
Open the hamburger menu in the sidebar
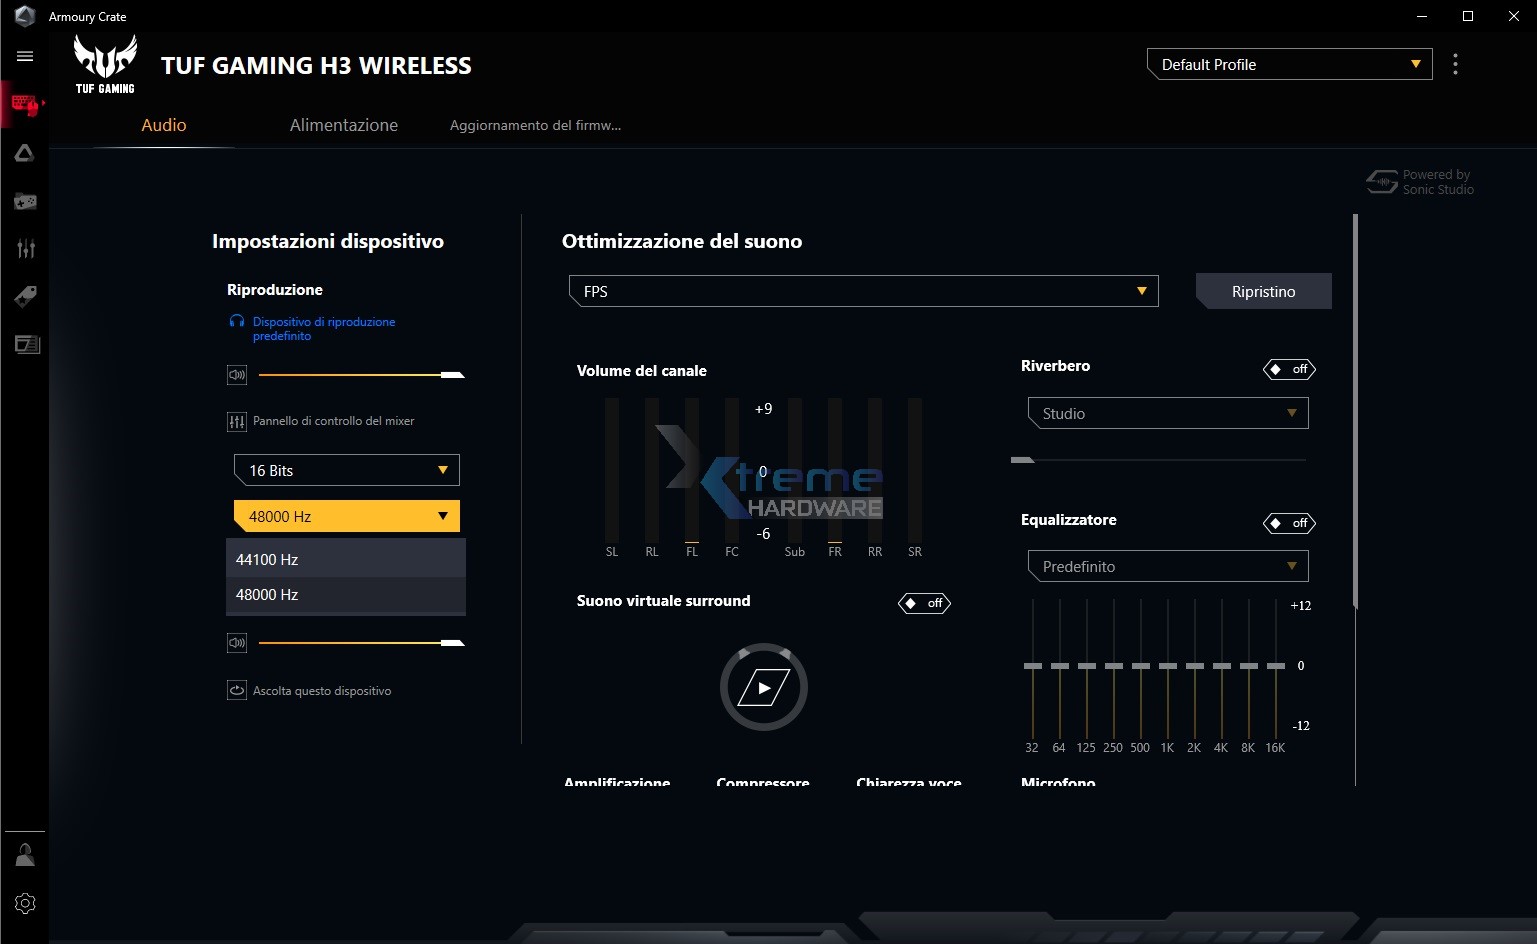tap(25, 56)
